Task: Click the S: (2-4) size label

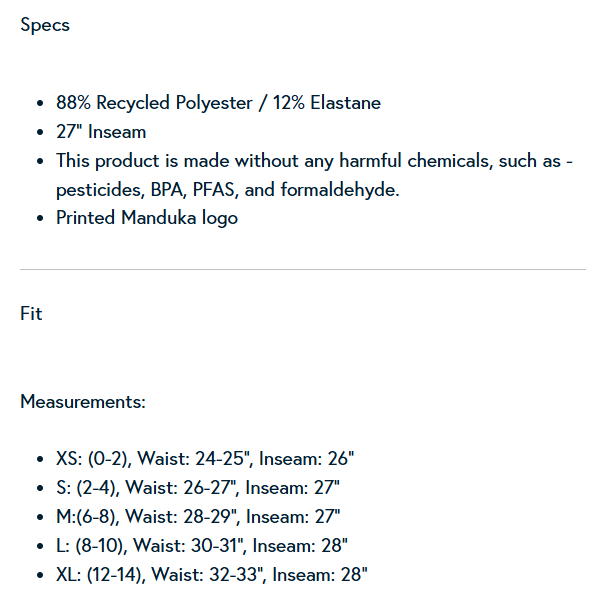Action: tap(88, 488)
